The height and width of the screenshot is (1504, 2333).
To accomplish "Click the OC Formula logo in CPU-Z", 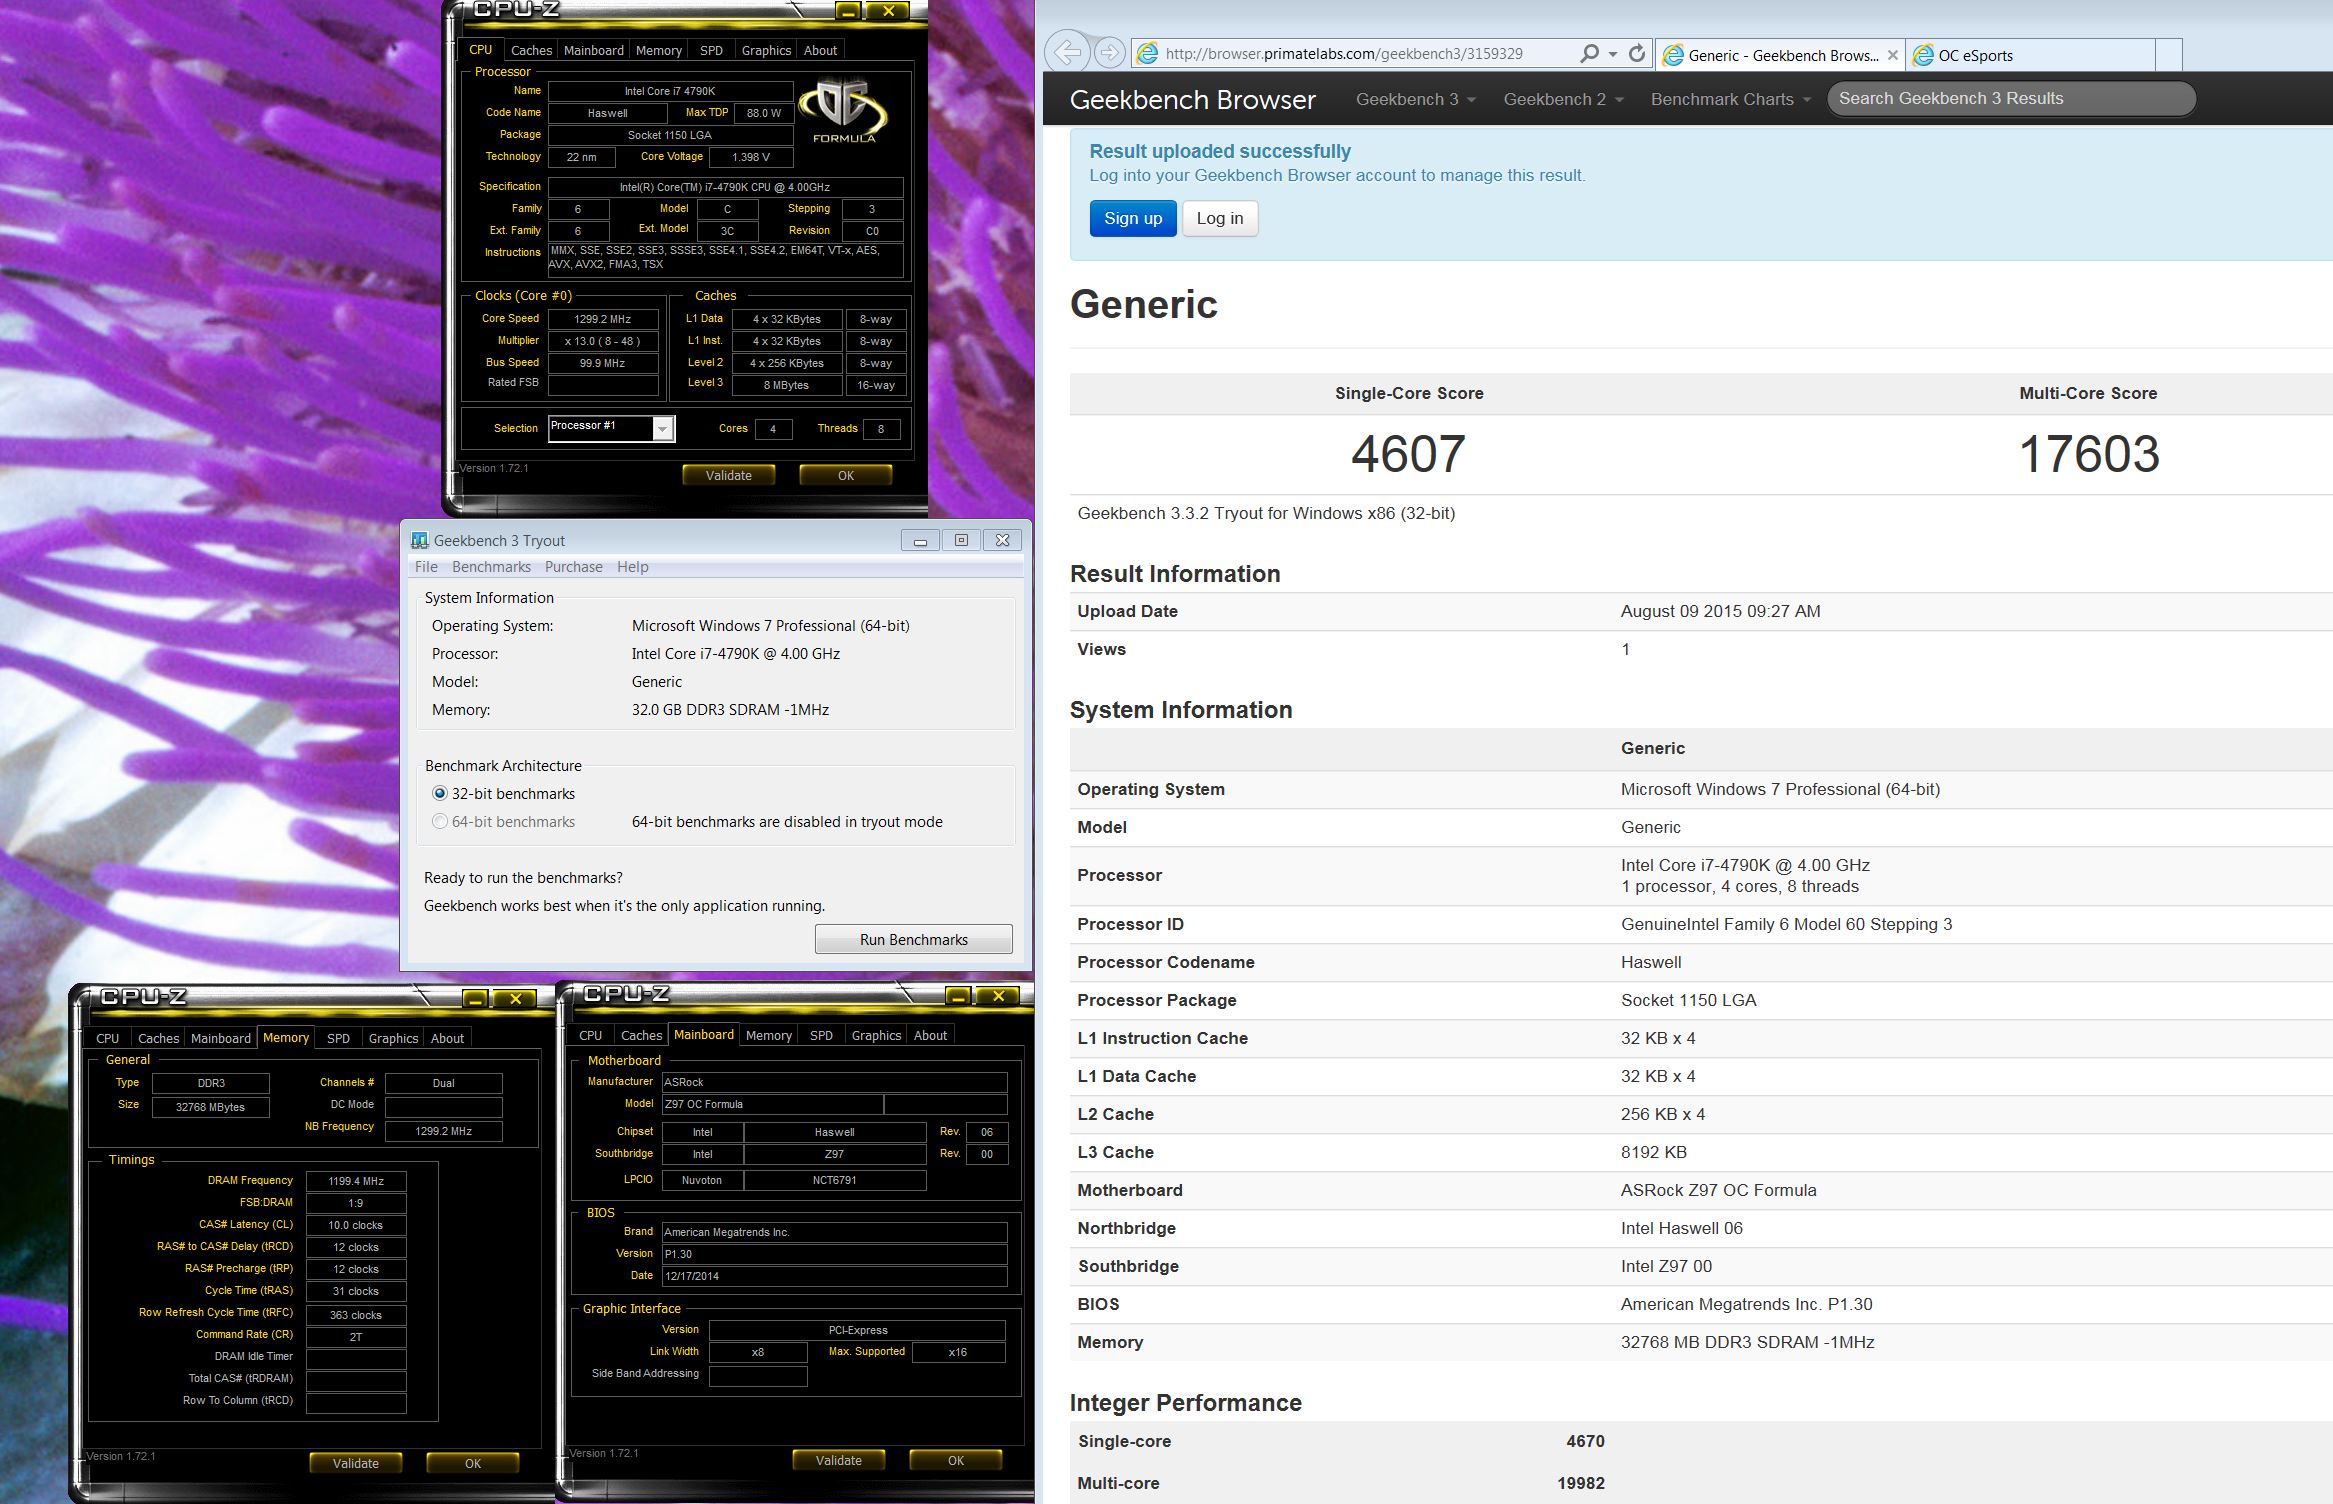I will click(843, 111).
